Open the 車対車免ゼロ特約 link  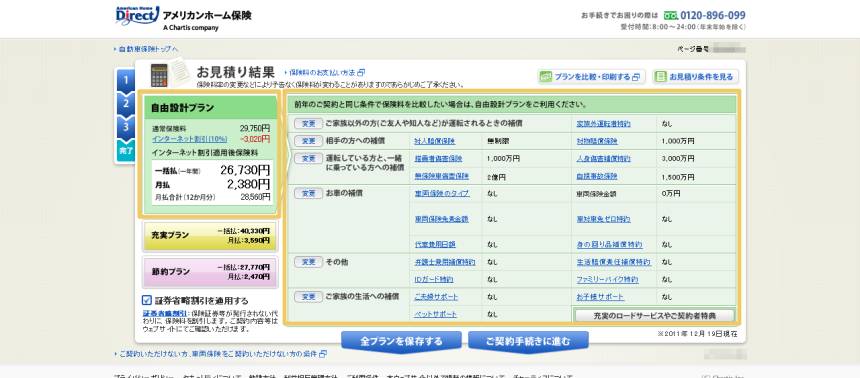point(603,219)
